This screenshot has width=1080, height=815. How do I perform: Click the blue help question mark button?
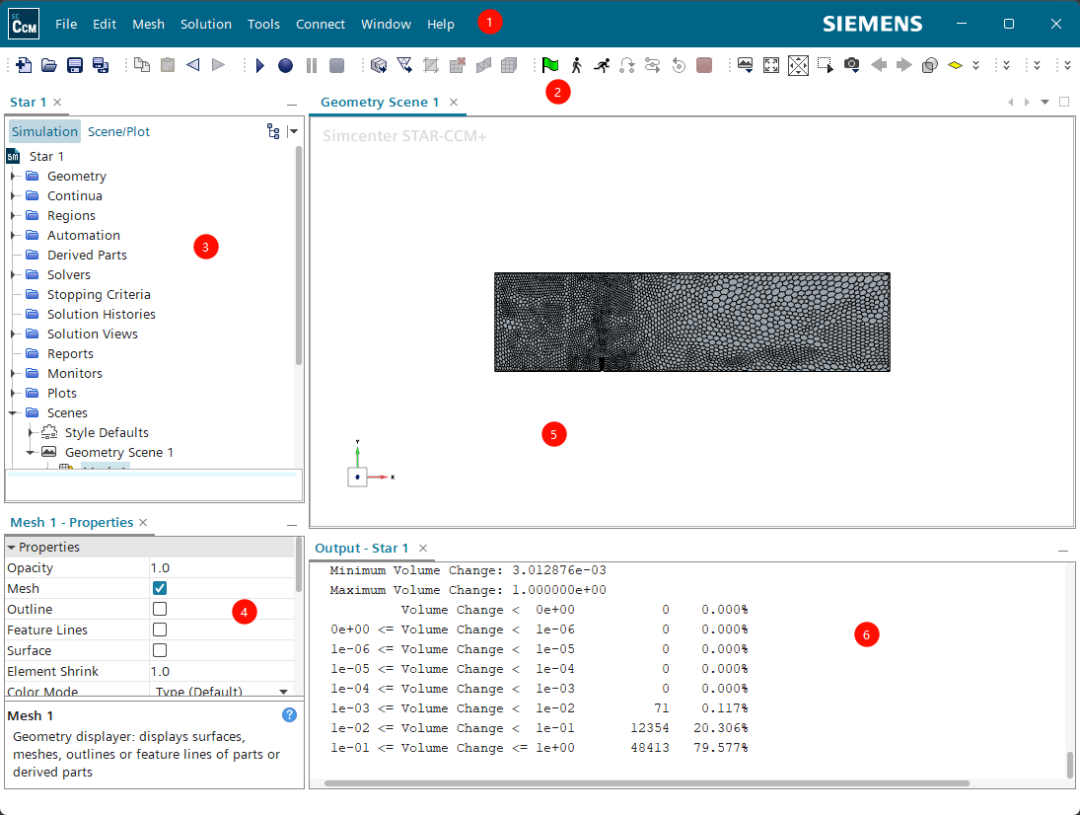290,715
